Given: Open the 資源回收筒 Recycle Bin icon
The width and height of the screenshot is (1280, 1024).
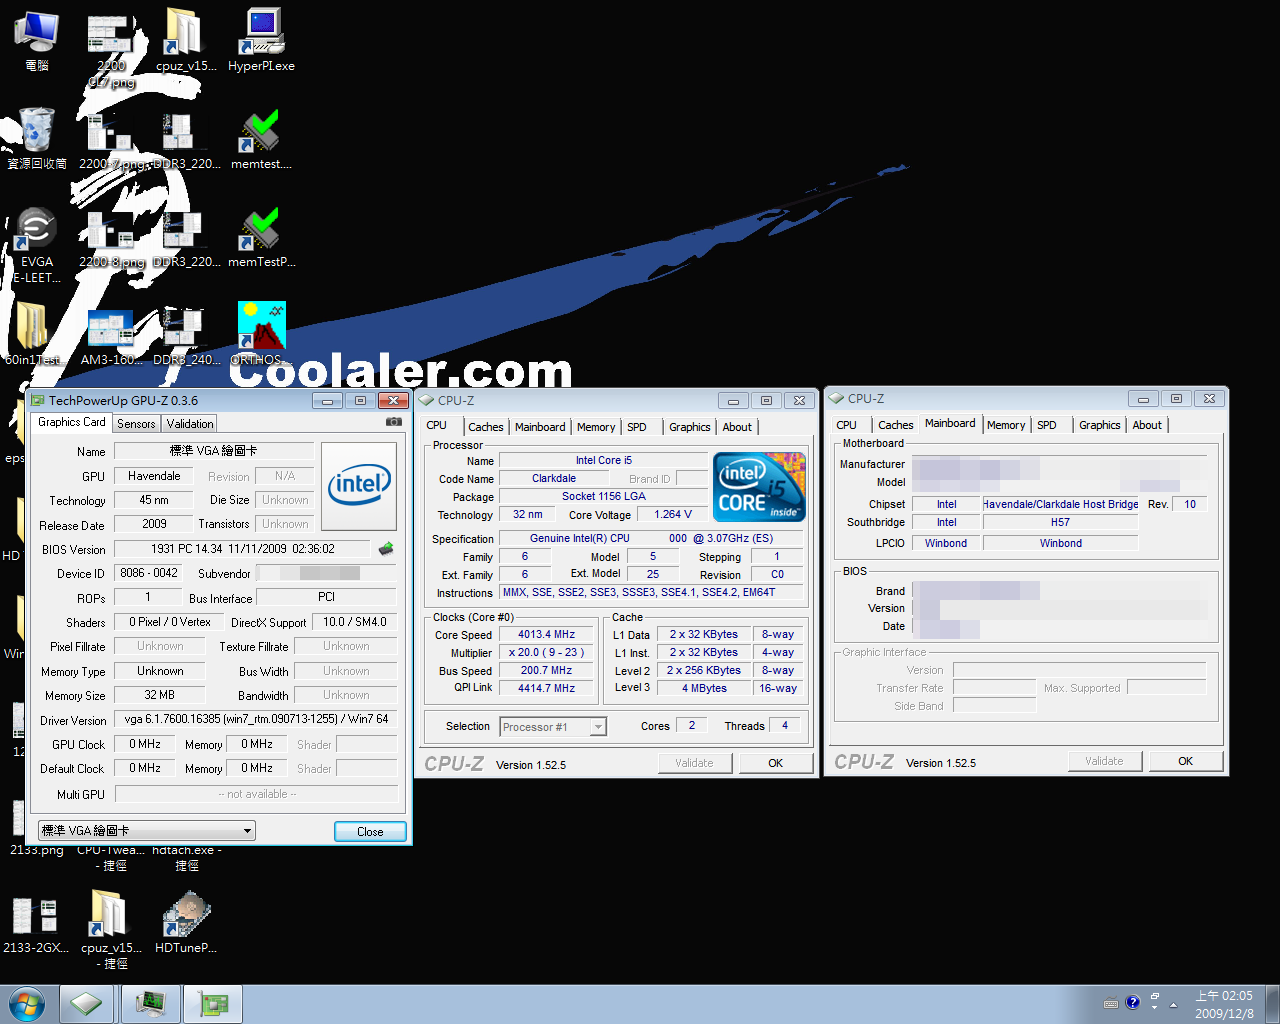Looking at the screenshot, I should point(37,139).
